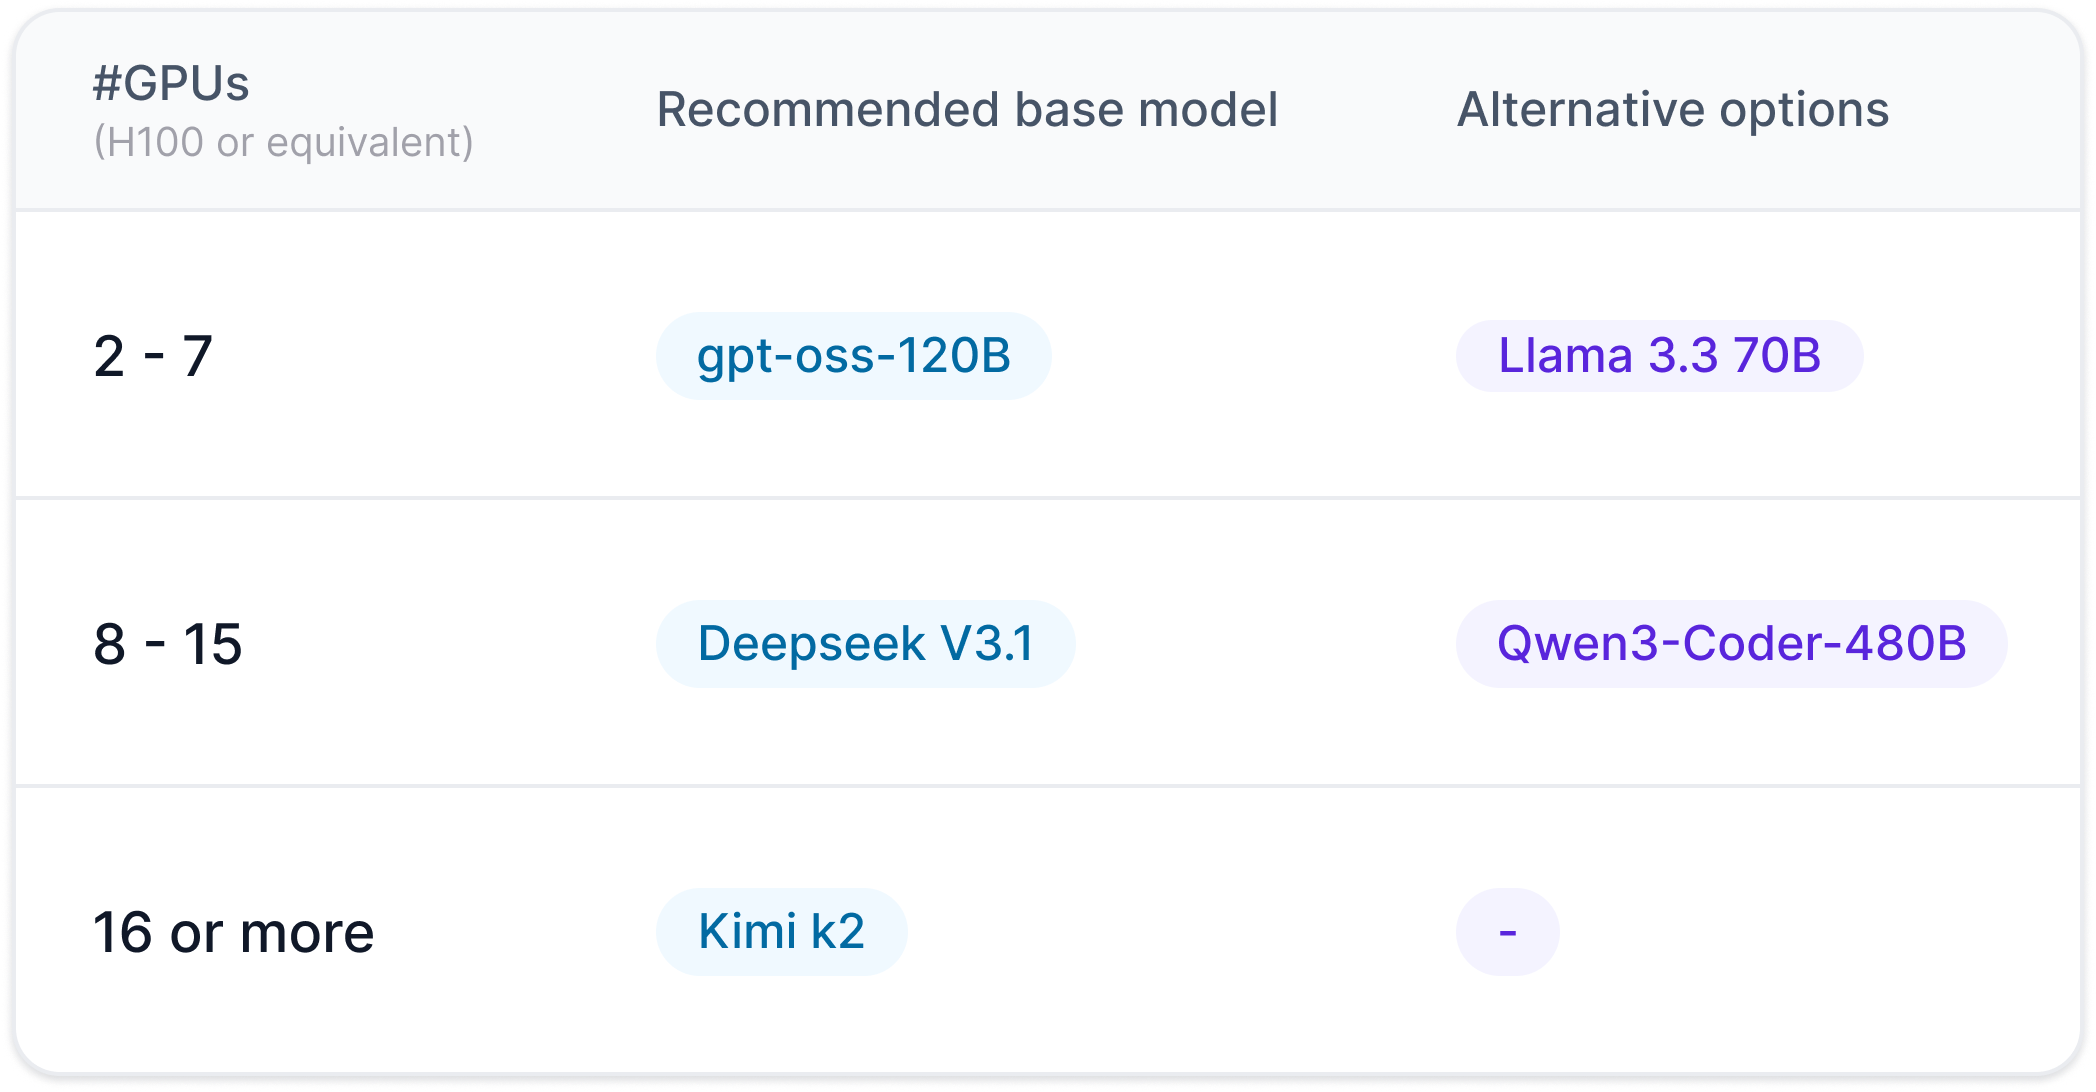2096x1092 pixels.
Task: Click divider between 8 - 15 and 16 or more rows
Action: click(x=1048, y=786)
